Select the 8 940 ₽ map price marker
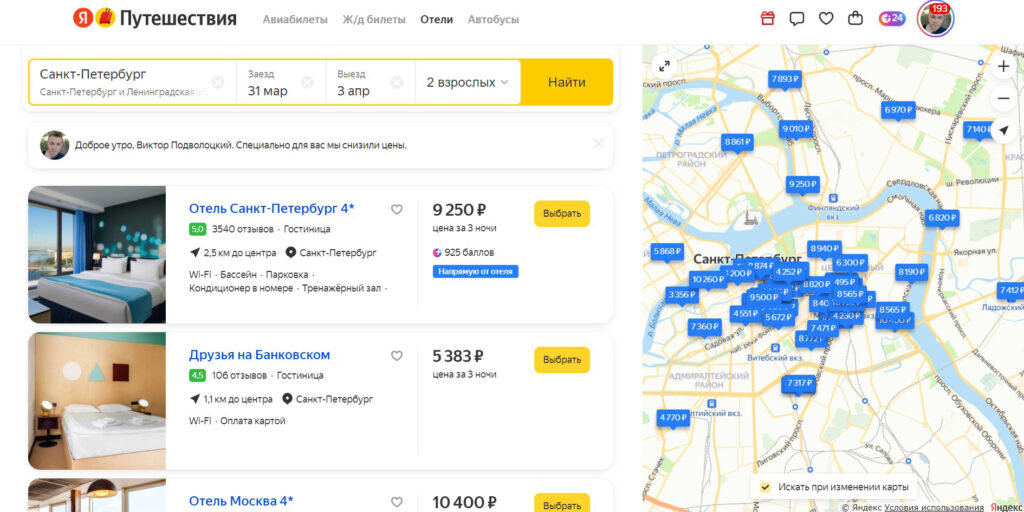The height and width of the screenshot is (512, 1024). (824, 249)
